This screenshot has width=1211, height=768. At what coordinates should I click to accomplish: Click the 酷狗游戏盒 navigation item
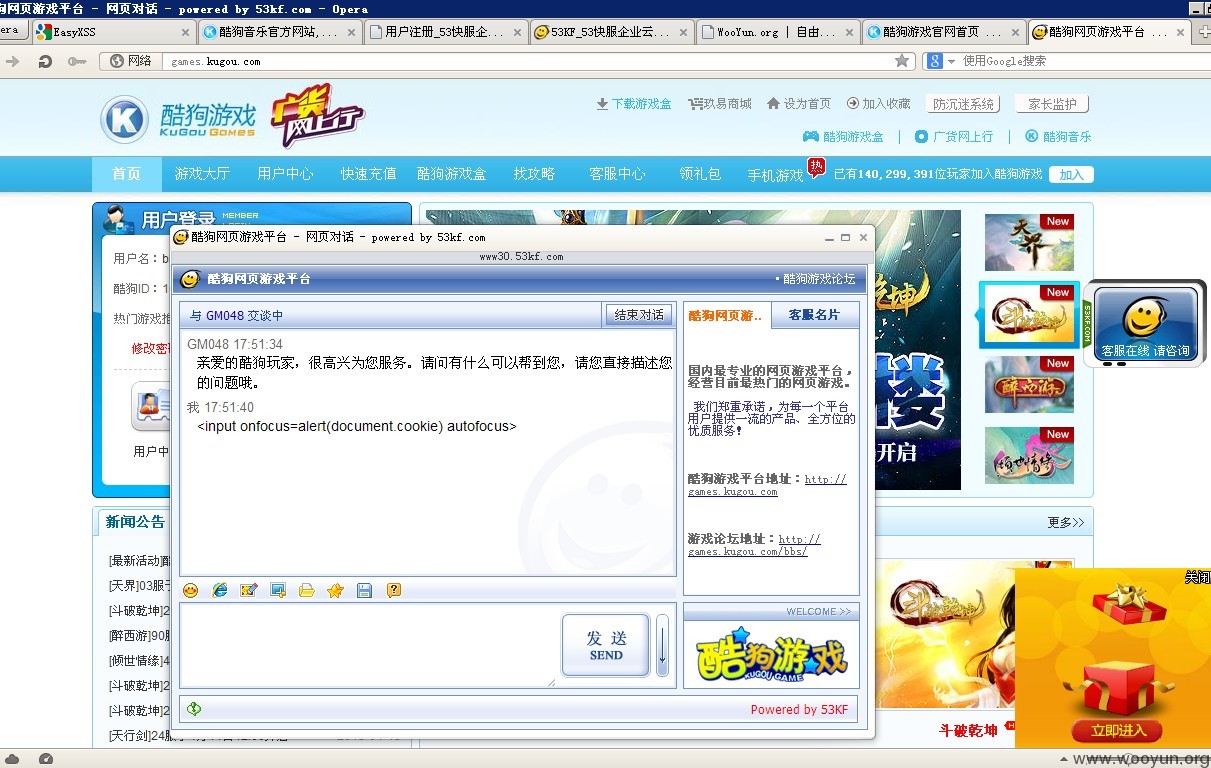pyautogui.click(x=451, y=174)
